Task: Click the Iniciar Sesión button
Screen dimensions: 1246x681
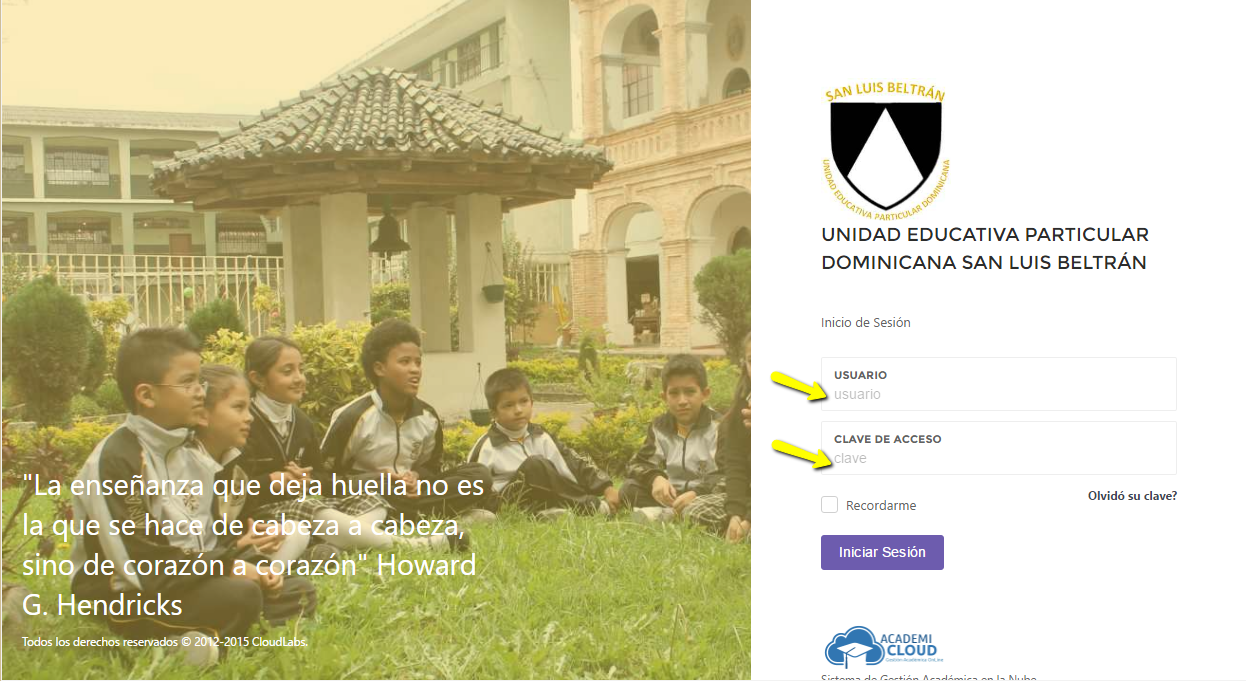Action: point(882,552)
